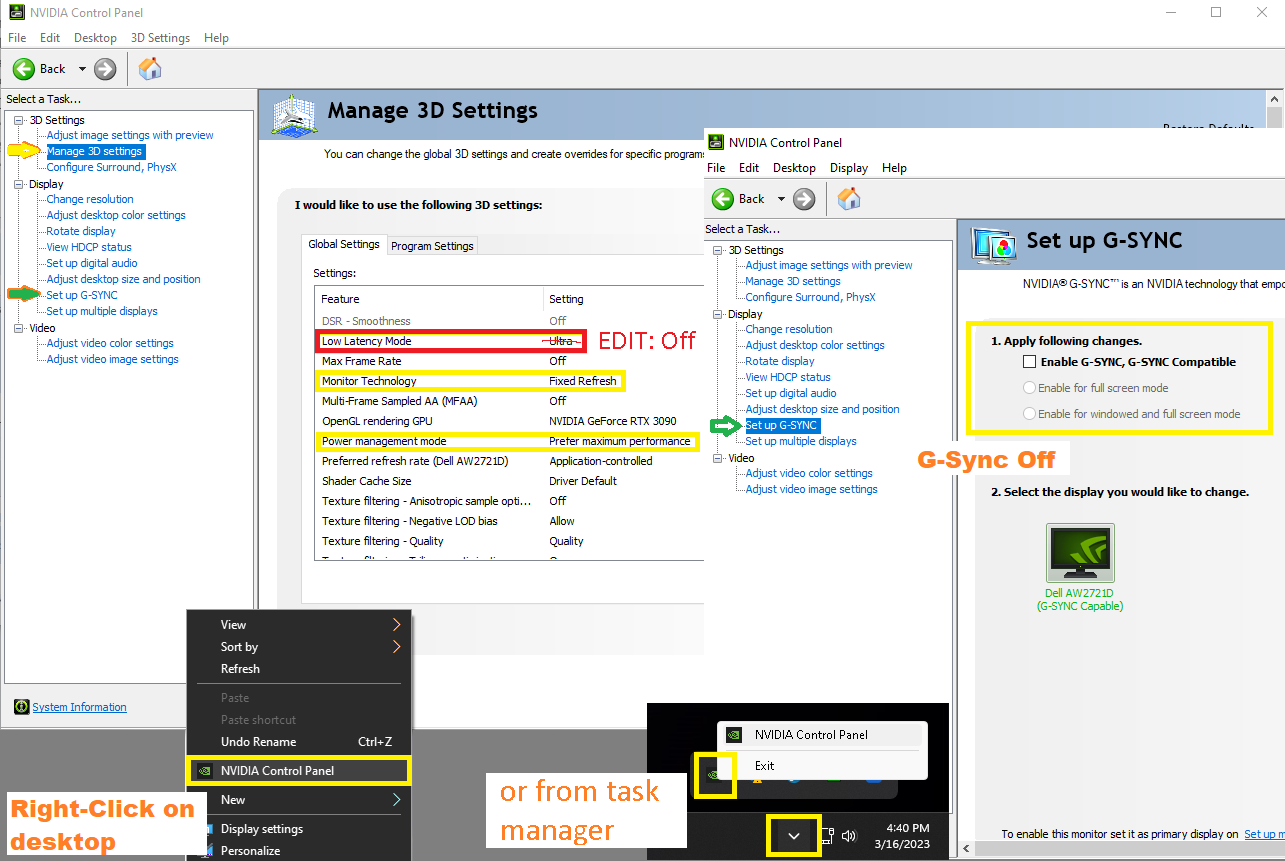Viewport: 1285px width, 861px height.
Task: Choose NVIDIA Control Panel in desktop context menu
Action: 299,770
